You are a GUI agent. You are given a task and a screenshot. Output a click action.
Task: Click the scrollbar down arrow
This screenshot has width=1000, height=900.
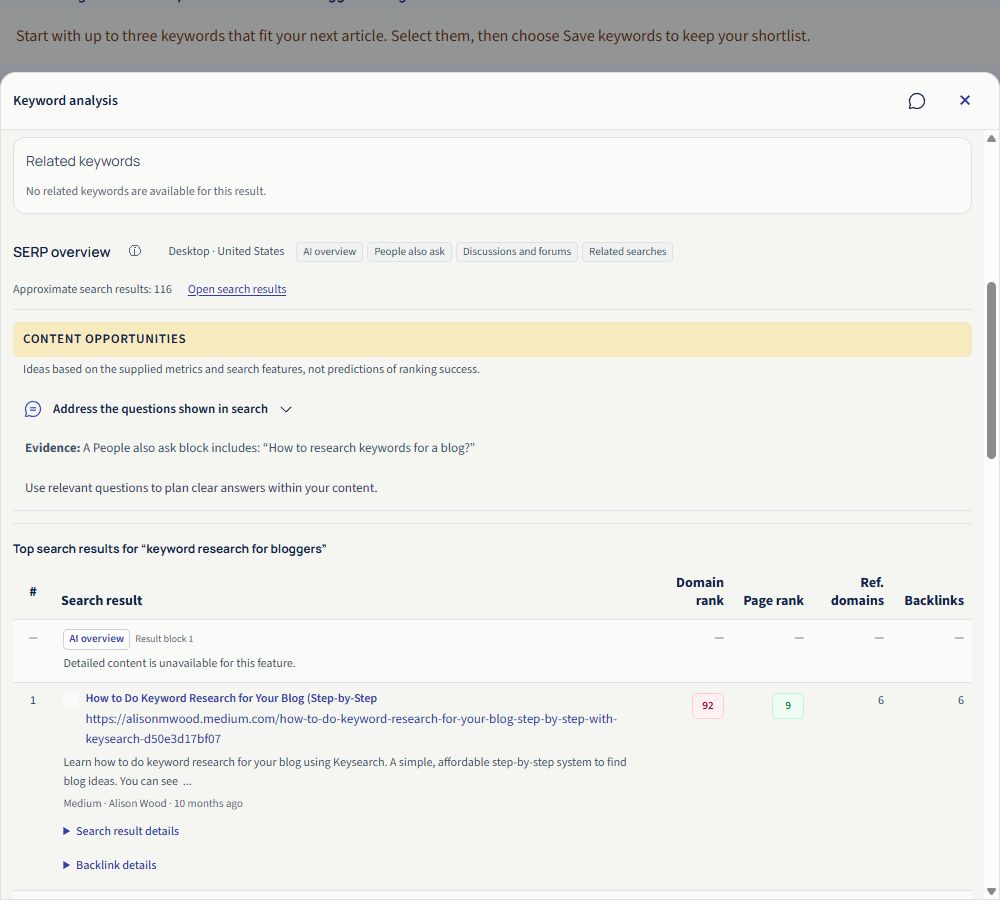coord(991,891)
